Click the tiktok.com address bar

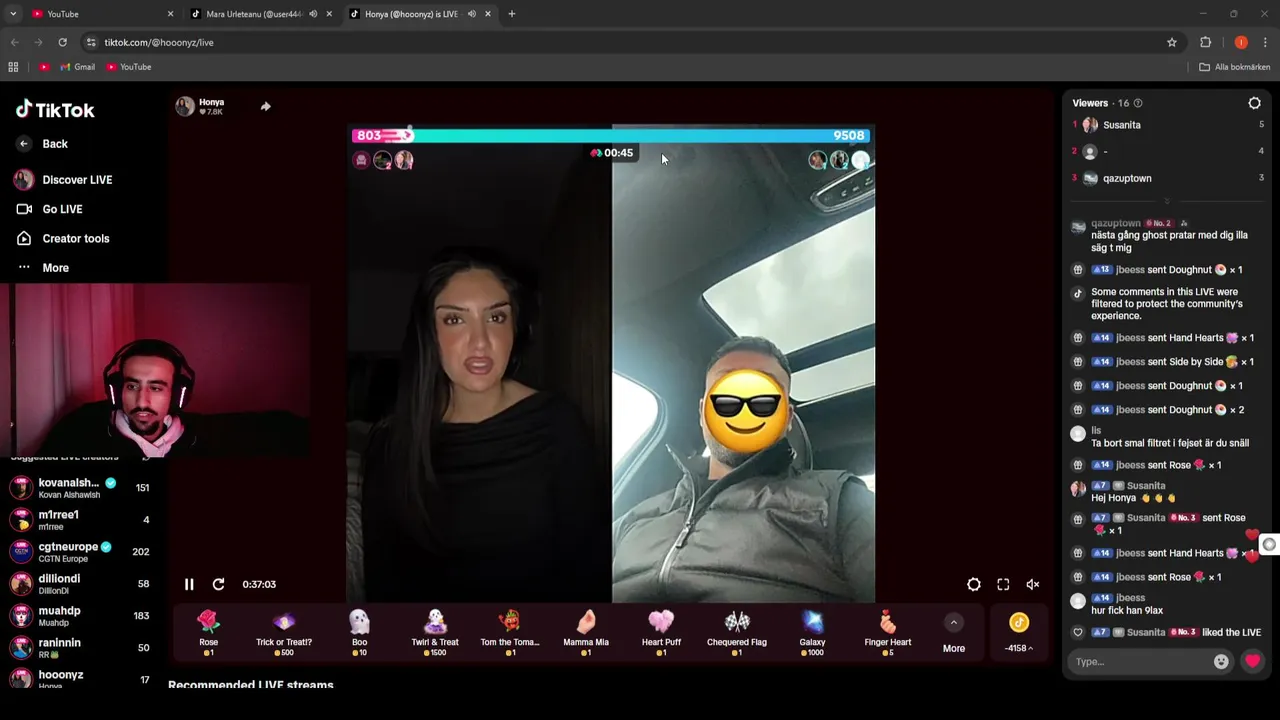click(x=620, y=42)
